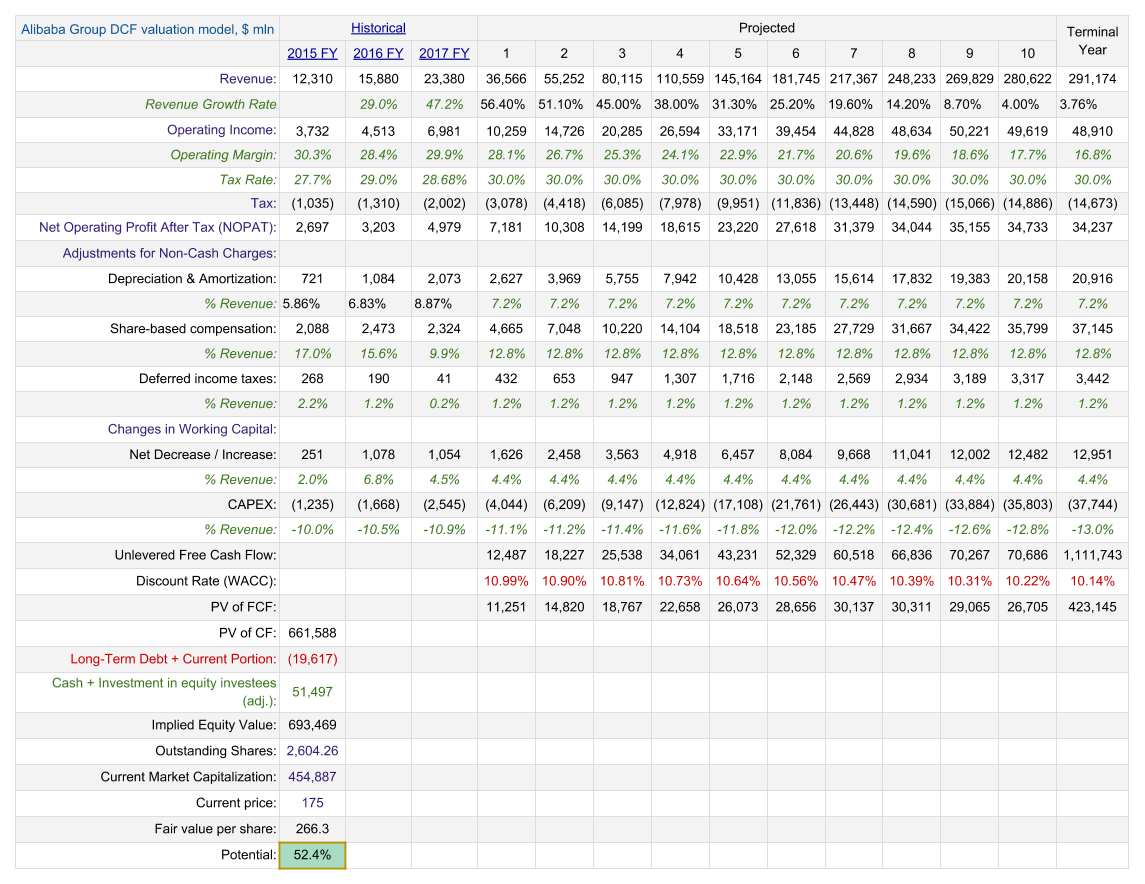Image resolution: width=1145 pixels, height=884 pixels.
Task: Click the PV of CF value 661,588
Action: pyautogui.click(x=312, y=633)
